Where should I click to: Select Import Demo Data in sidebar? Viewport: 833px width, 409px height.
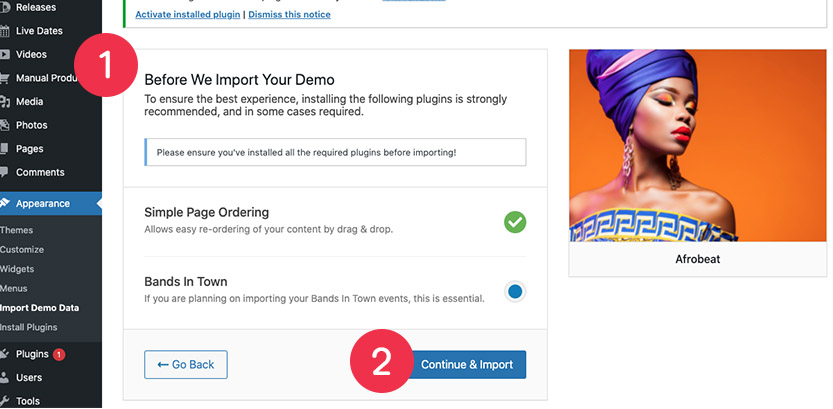click(x=39, y=308)
